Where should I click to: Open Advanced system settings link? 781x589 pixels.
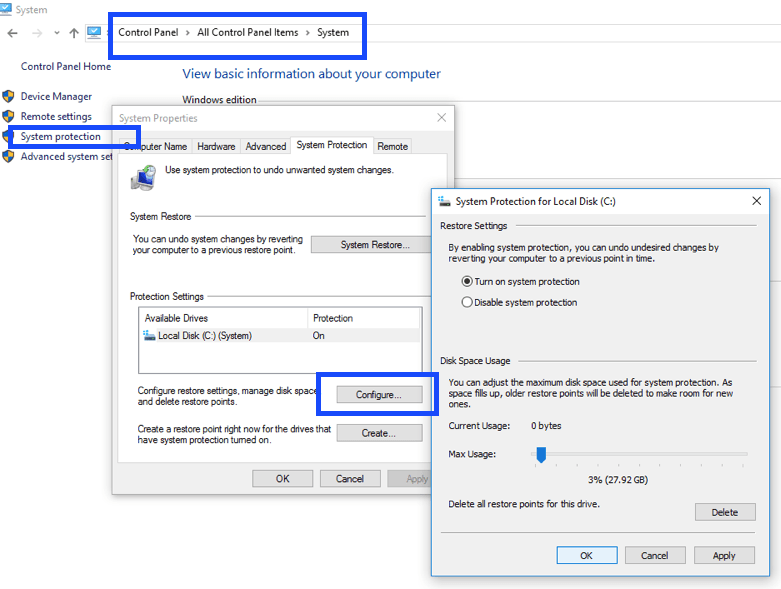[x=66, y=156]
